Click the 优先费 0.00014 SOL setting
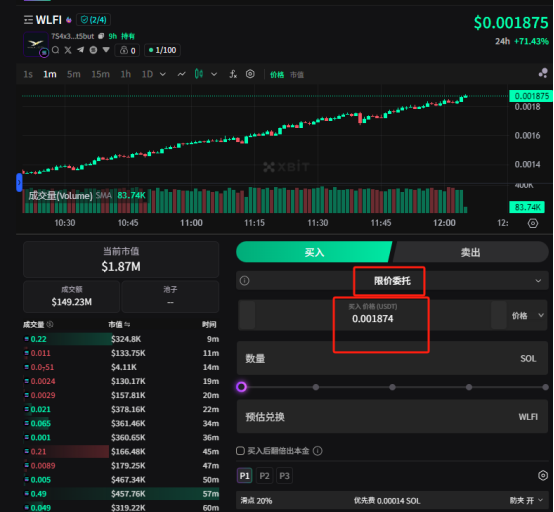The image size is (554, 512). (x=387, y=501)
